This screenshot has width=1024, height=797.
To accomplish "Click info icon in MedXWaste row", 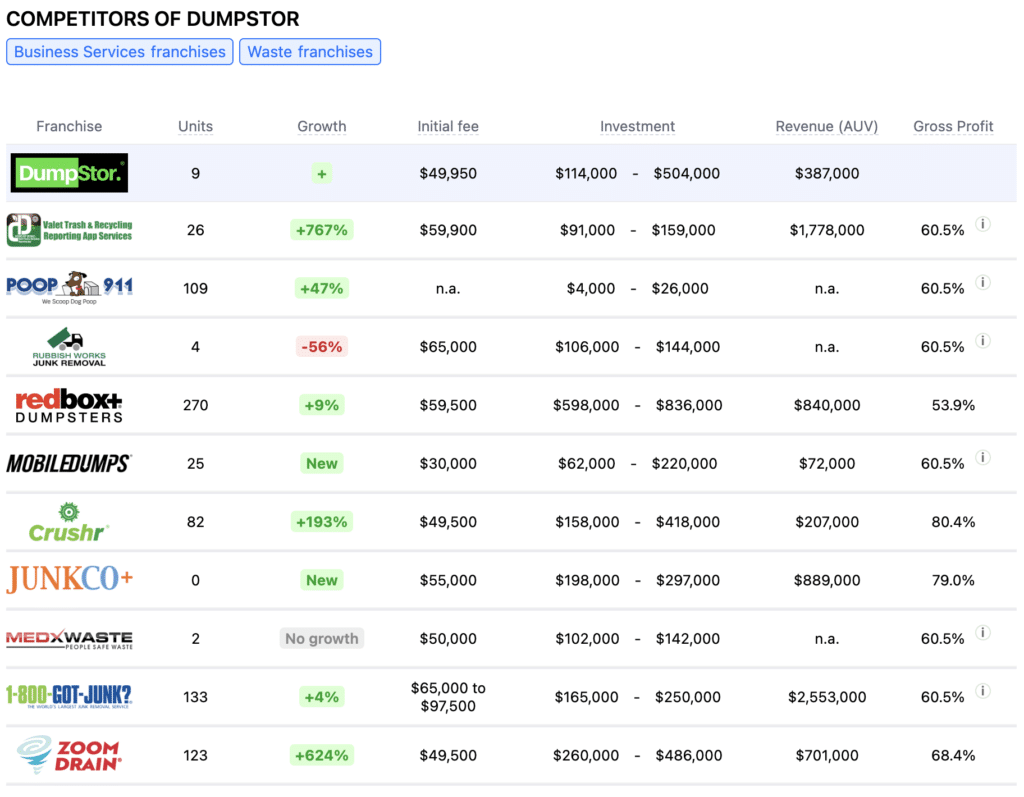I will coord(983,632).
